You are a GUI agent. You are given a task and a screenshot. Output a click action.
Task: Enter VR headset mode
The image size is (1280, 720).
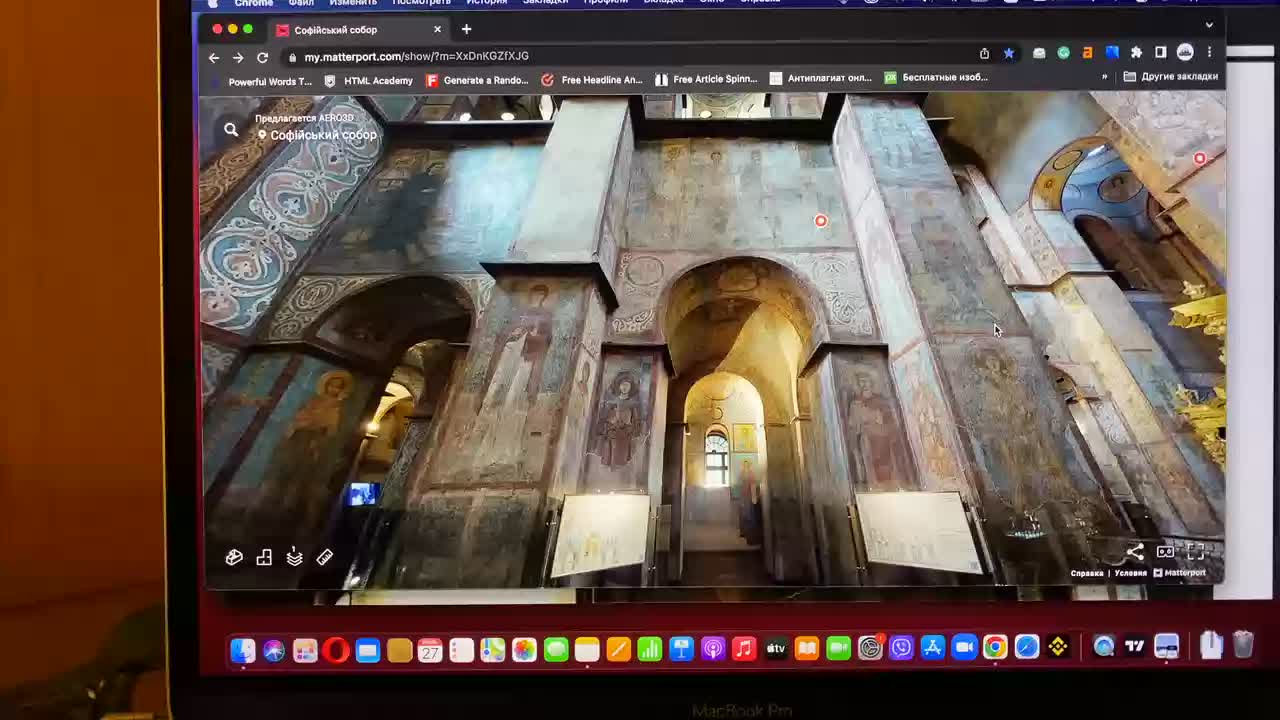[1165, 551]
